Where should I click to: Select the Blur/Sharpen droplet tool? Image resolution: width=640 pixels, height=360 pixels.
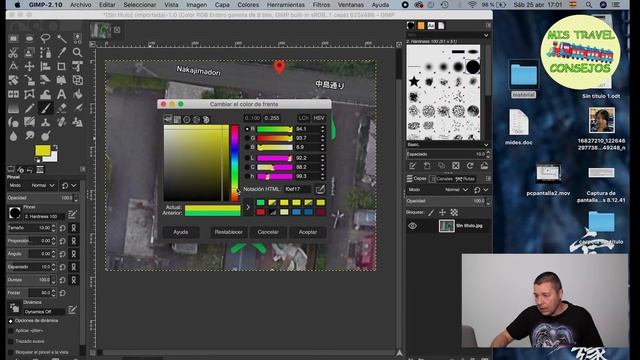point(13,136)
